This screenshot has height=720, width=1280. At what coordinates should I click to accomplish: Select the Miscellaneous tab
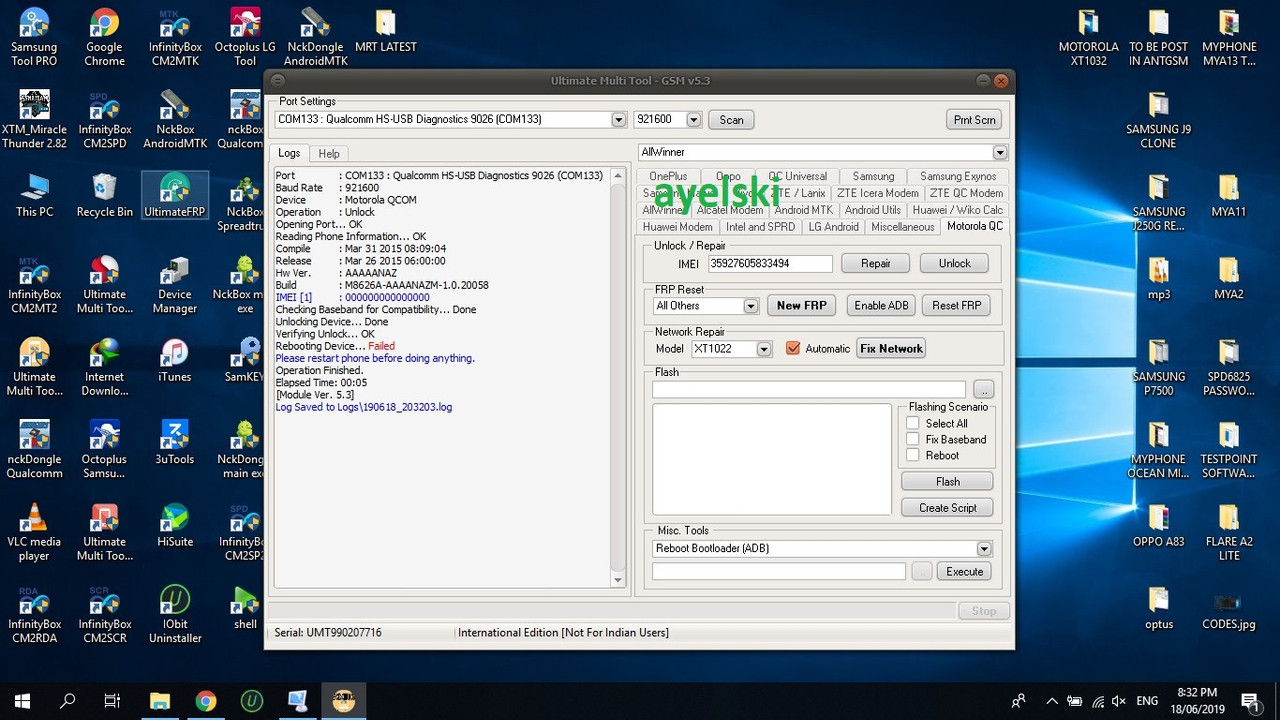[x=903, y=227]
